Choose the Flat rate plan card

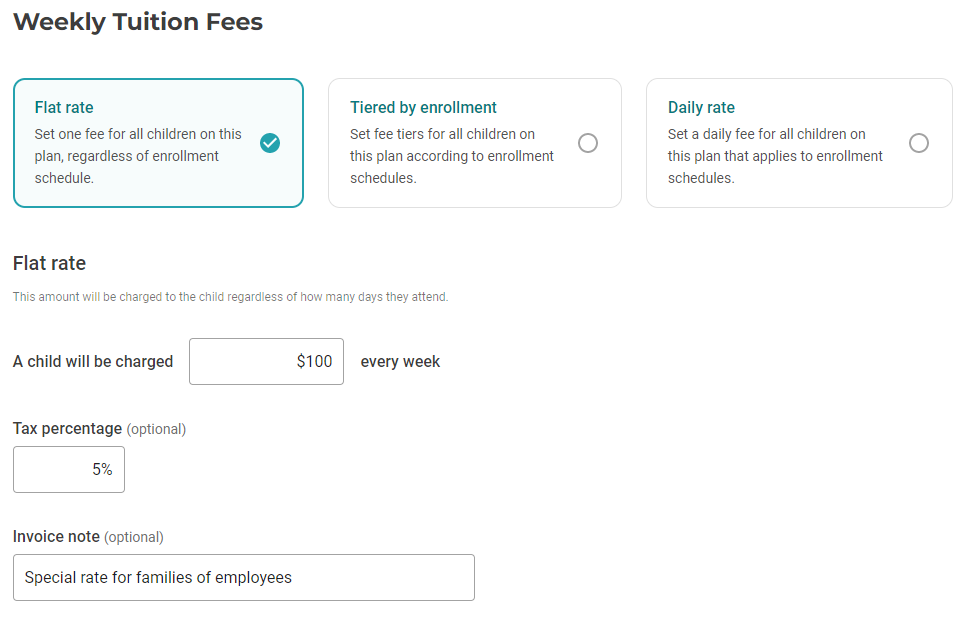[x=158, y=143]
